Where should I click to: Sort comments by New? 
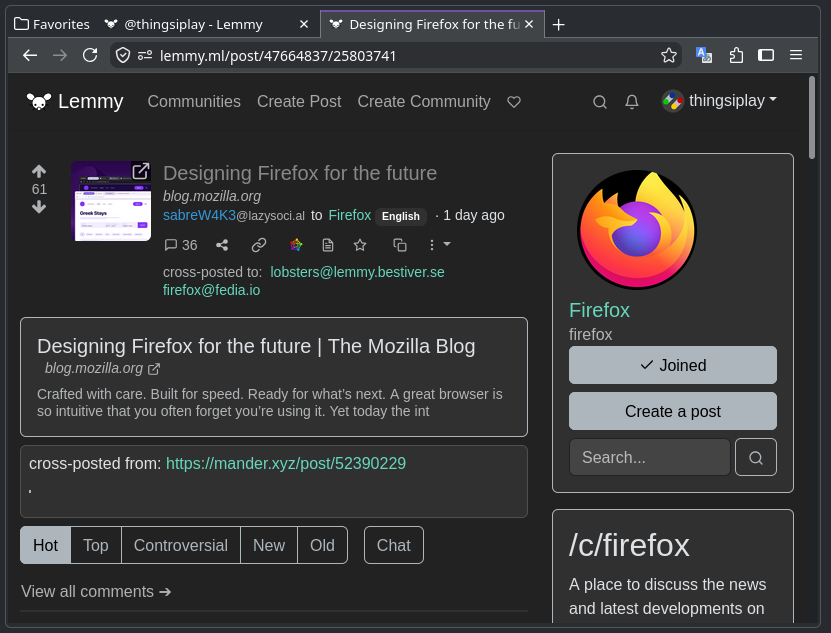(269, 545)
